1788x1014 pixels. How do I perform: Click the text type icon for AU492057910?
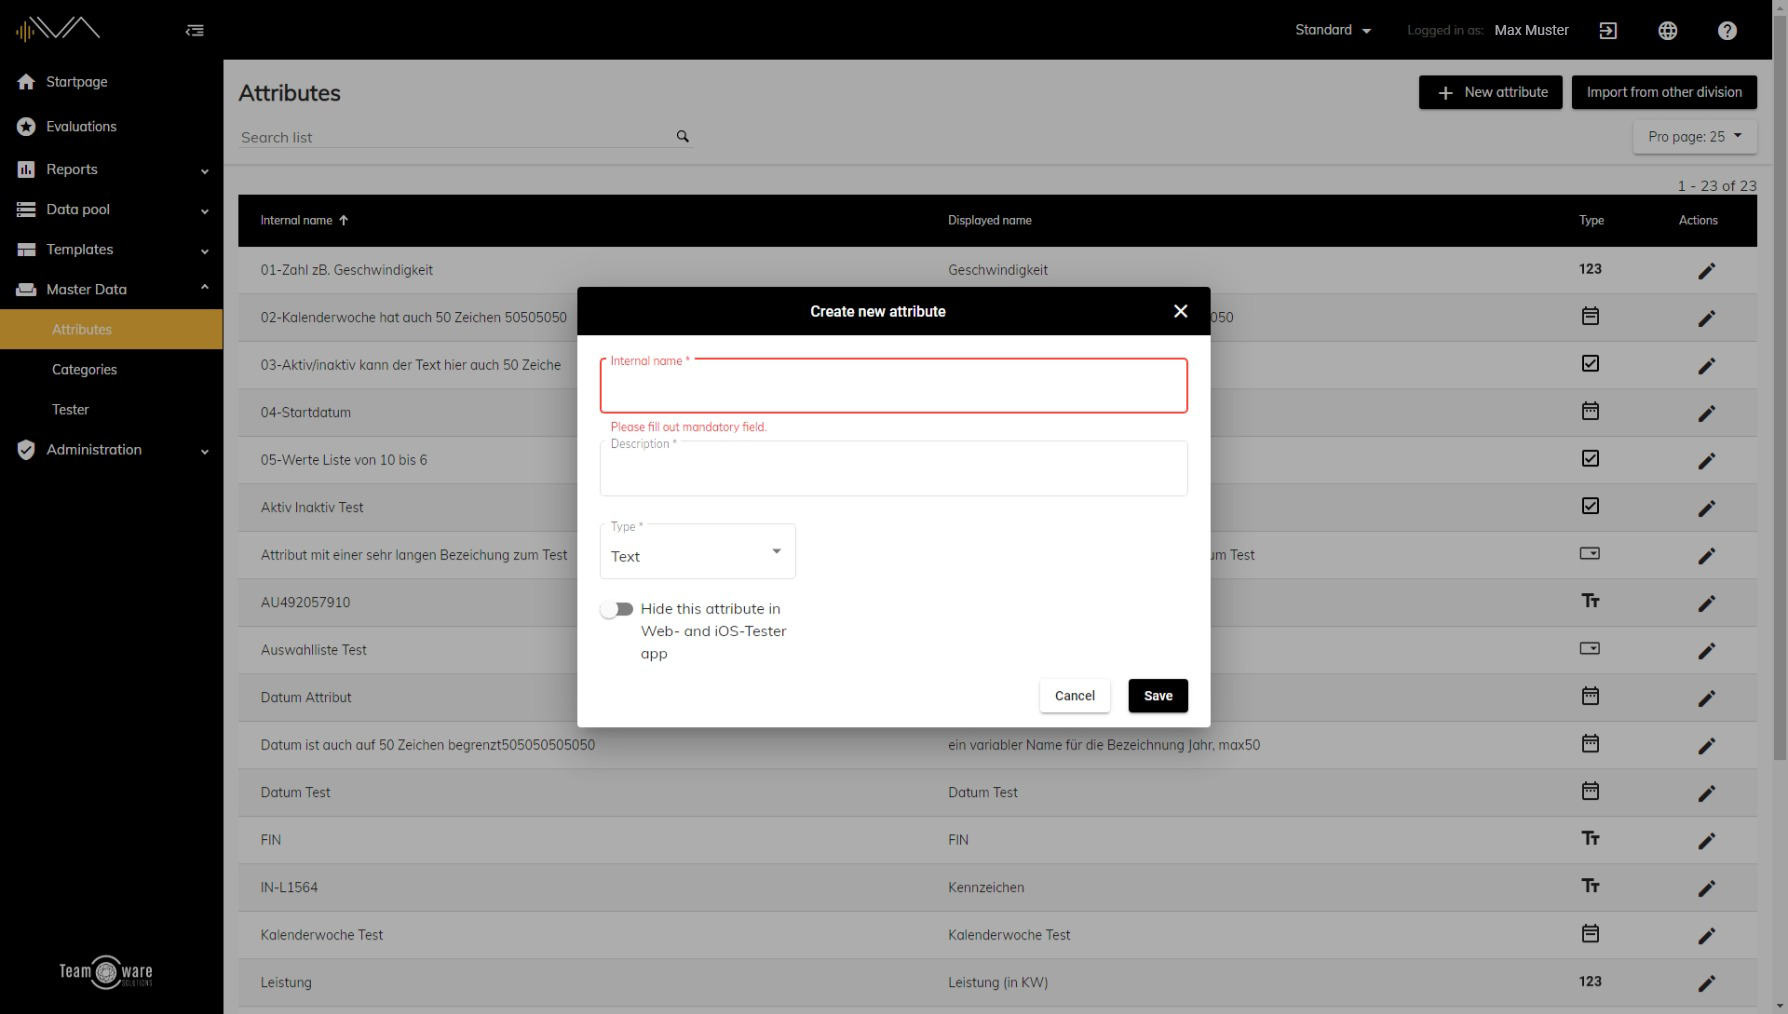pos(1590,601)
